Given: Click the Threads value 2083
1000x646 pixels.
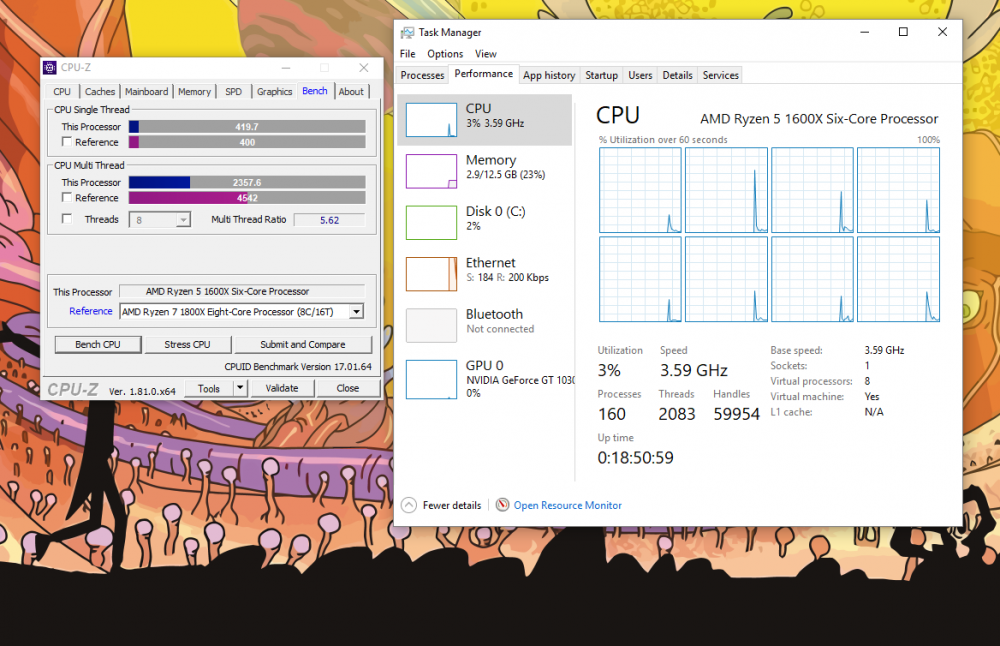Looking at the screenshot, I should 677,414.
